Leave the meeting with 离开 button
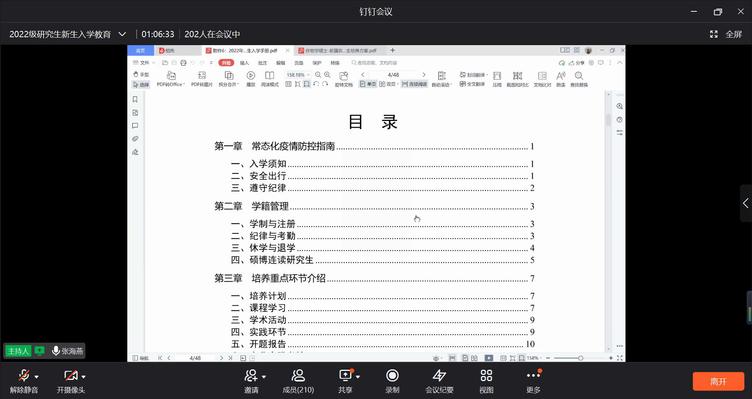 (718, 381)
